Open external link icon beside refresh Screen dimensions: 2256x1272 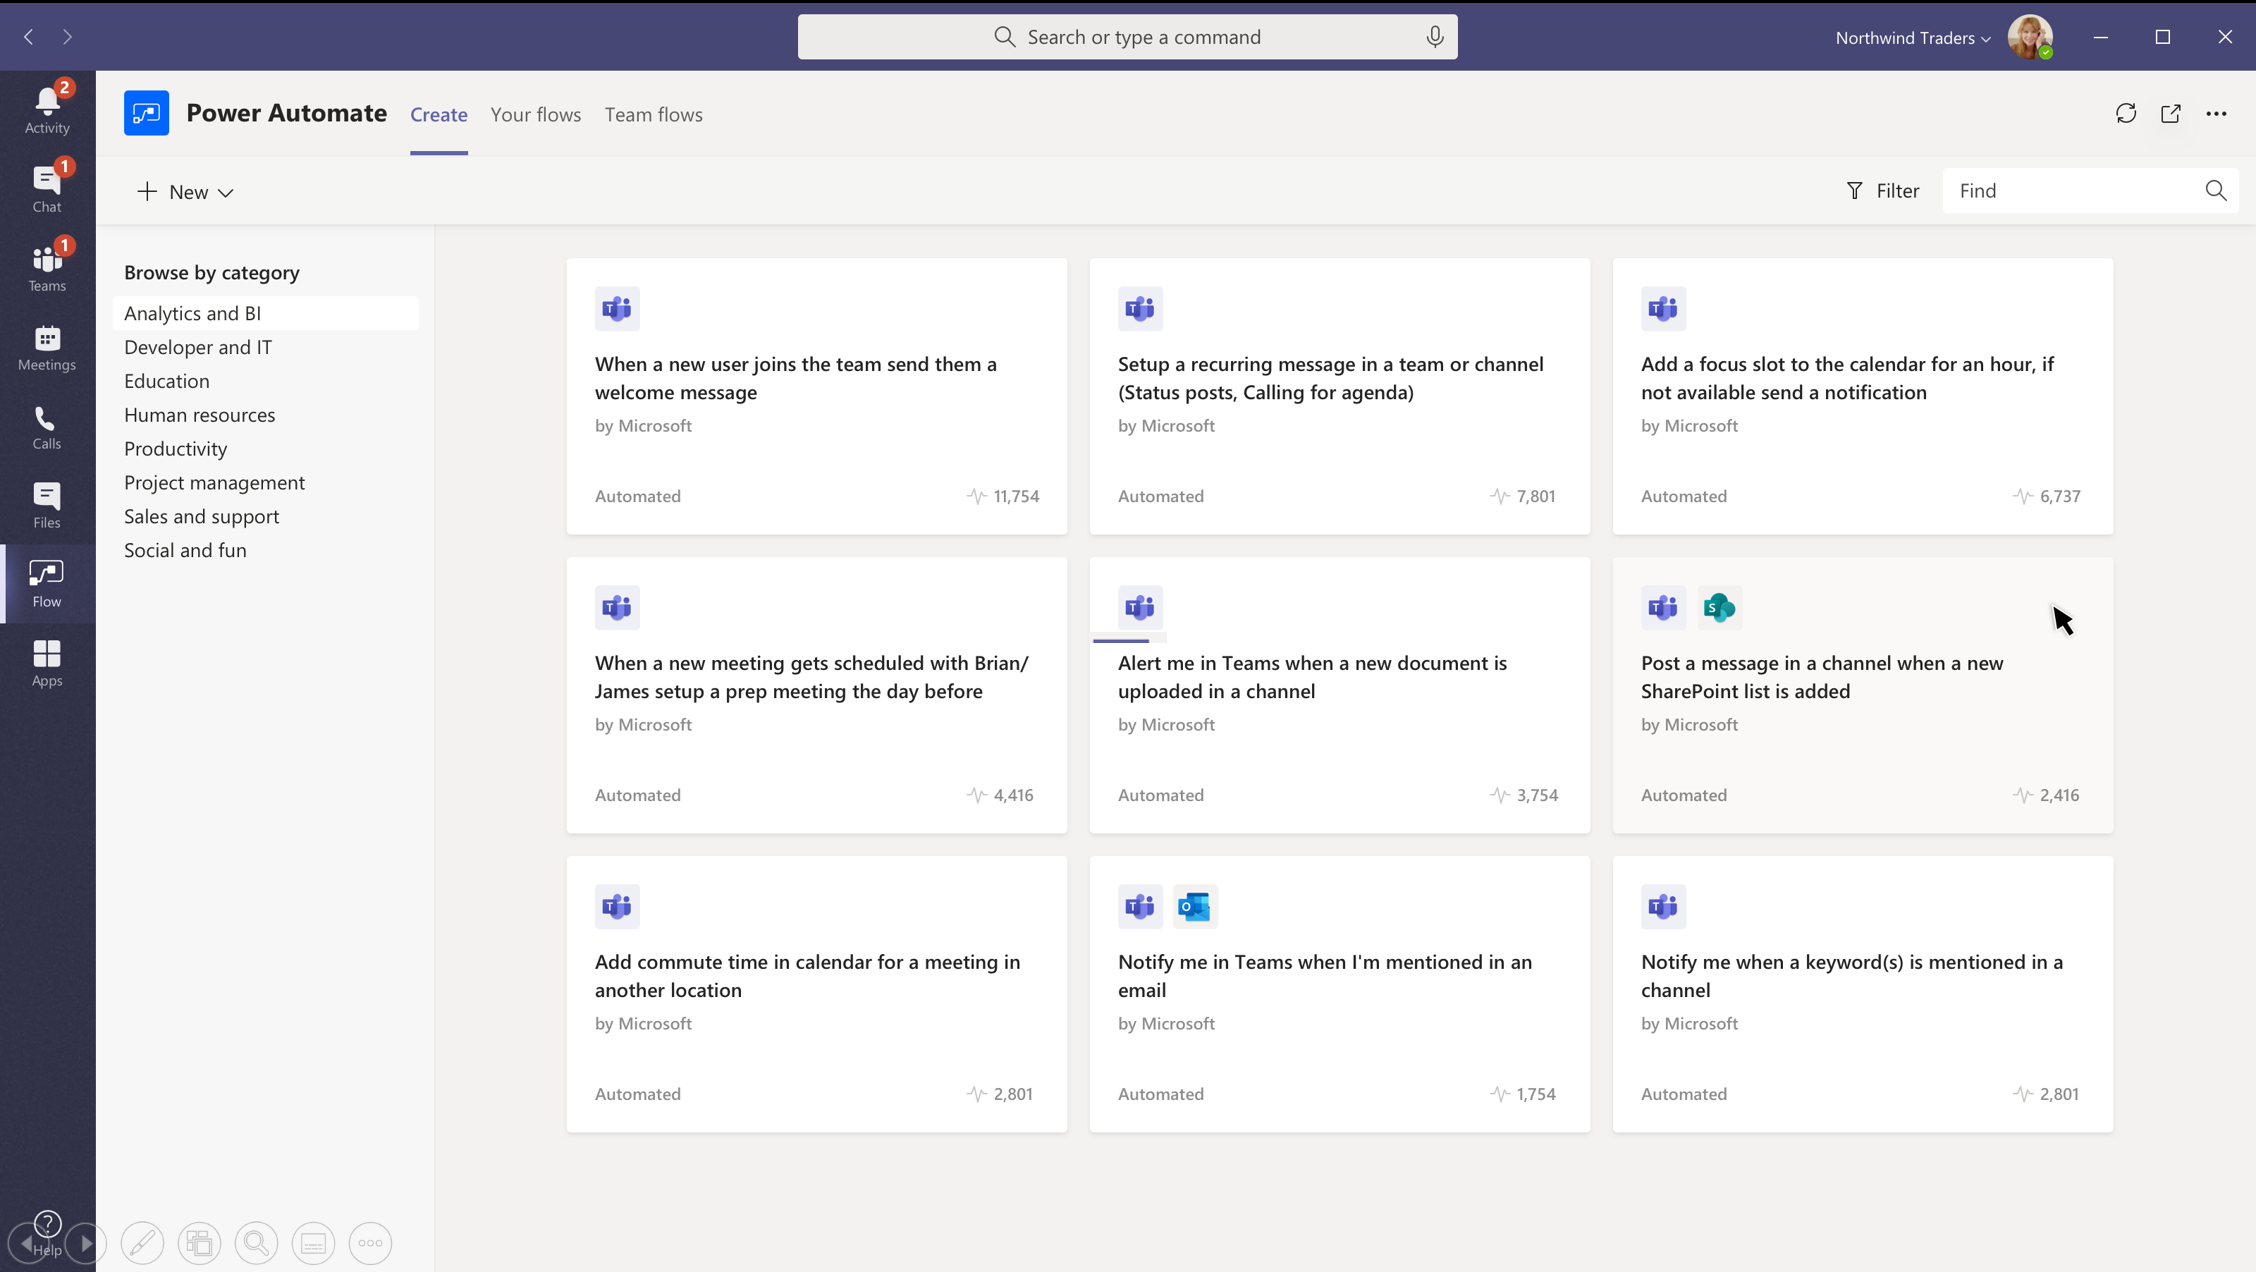point(2171,113)
